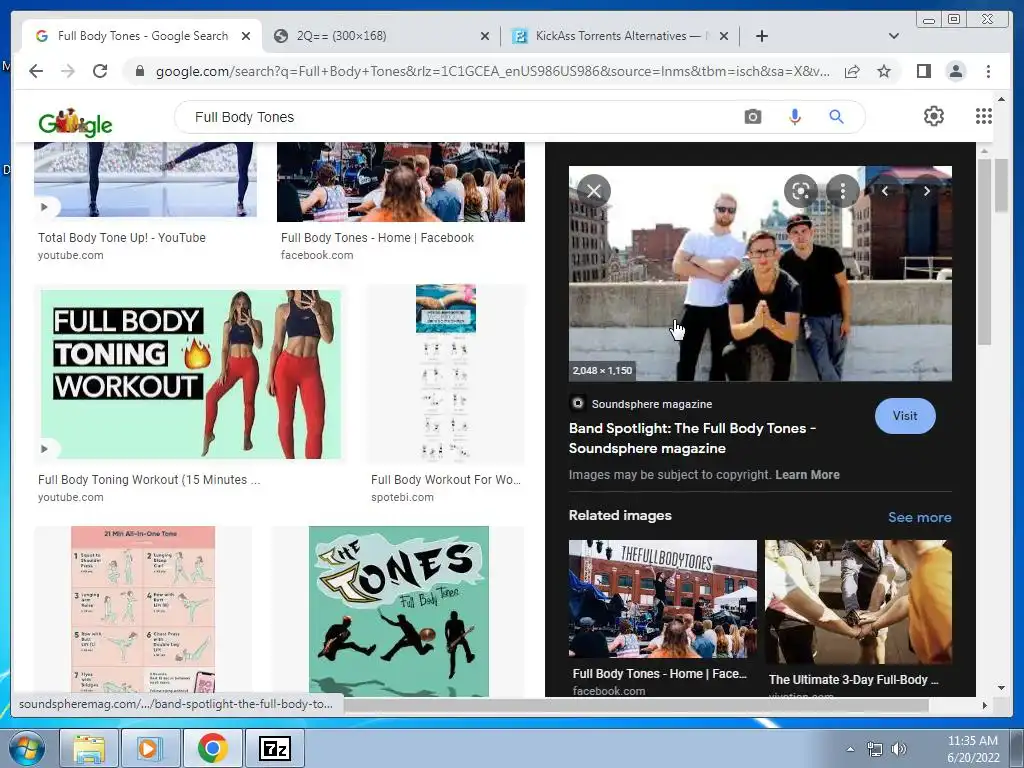Search inside image with Lens icon
Image resolution: width=1024 pixels, height=768 pixels.
[x=801, y=191]
